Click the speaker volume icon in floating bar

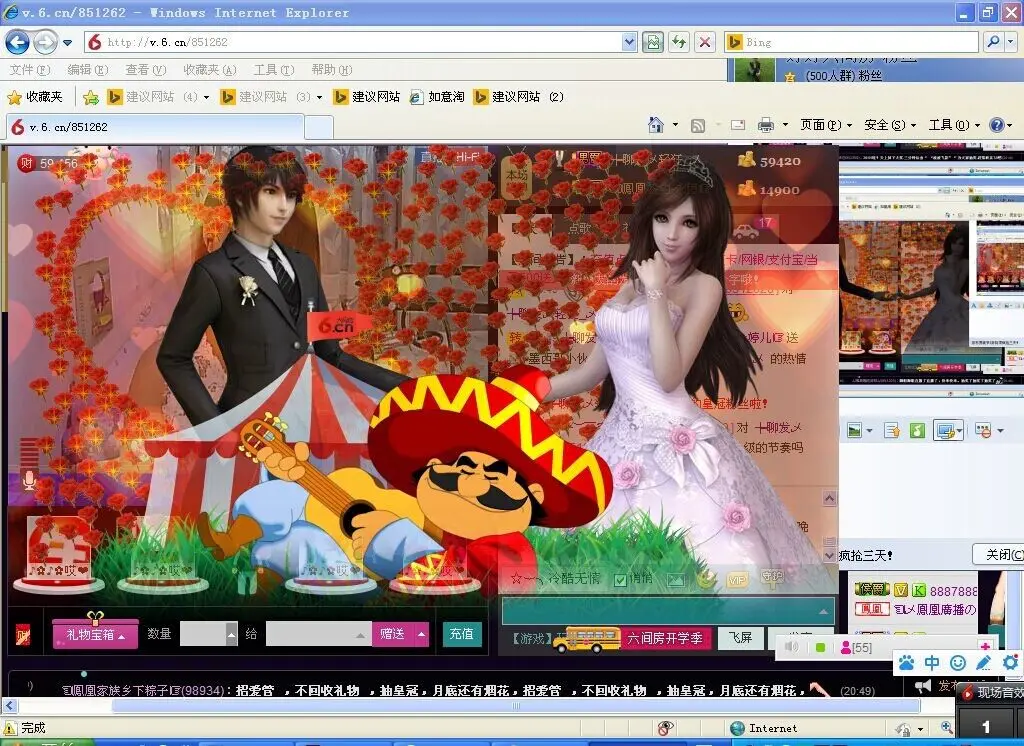pyautogui.click(x=792, y=647)
